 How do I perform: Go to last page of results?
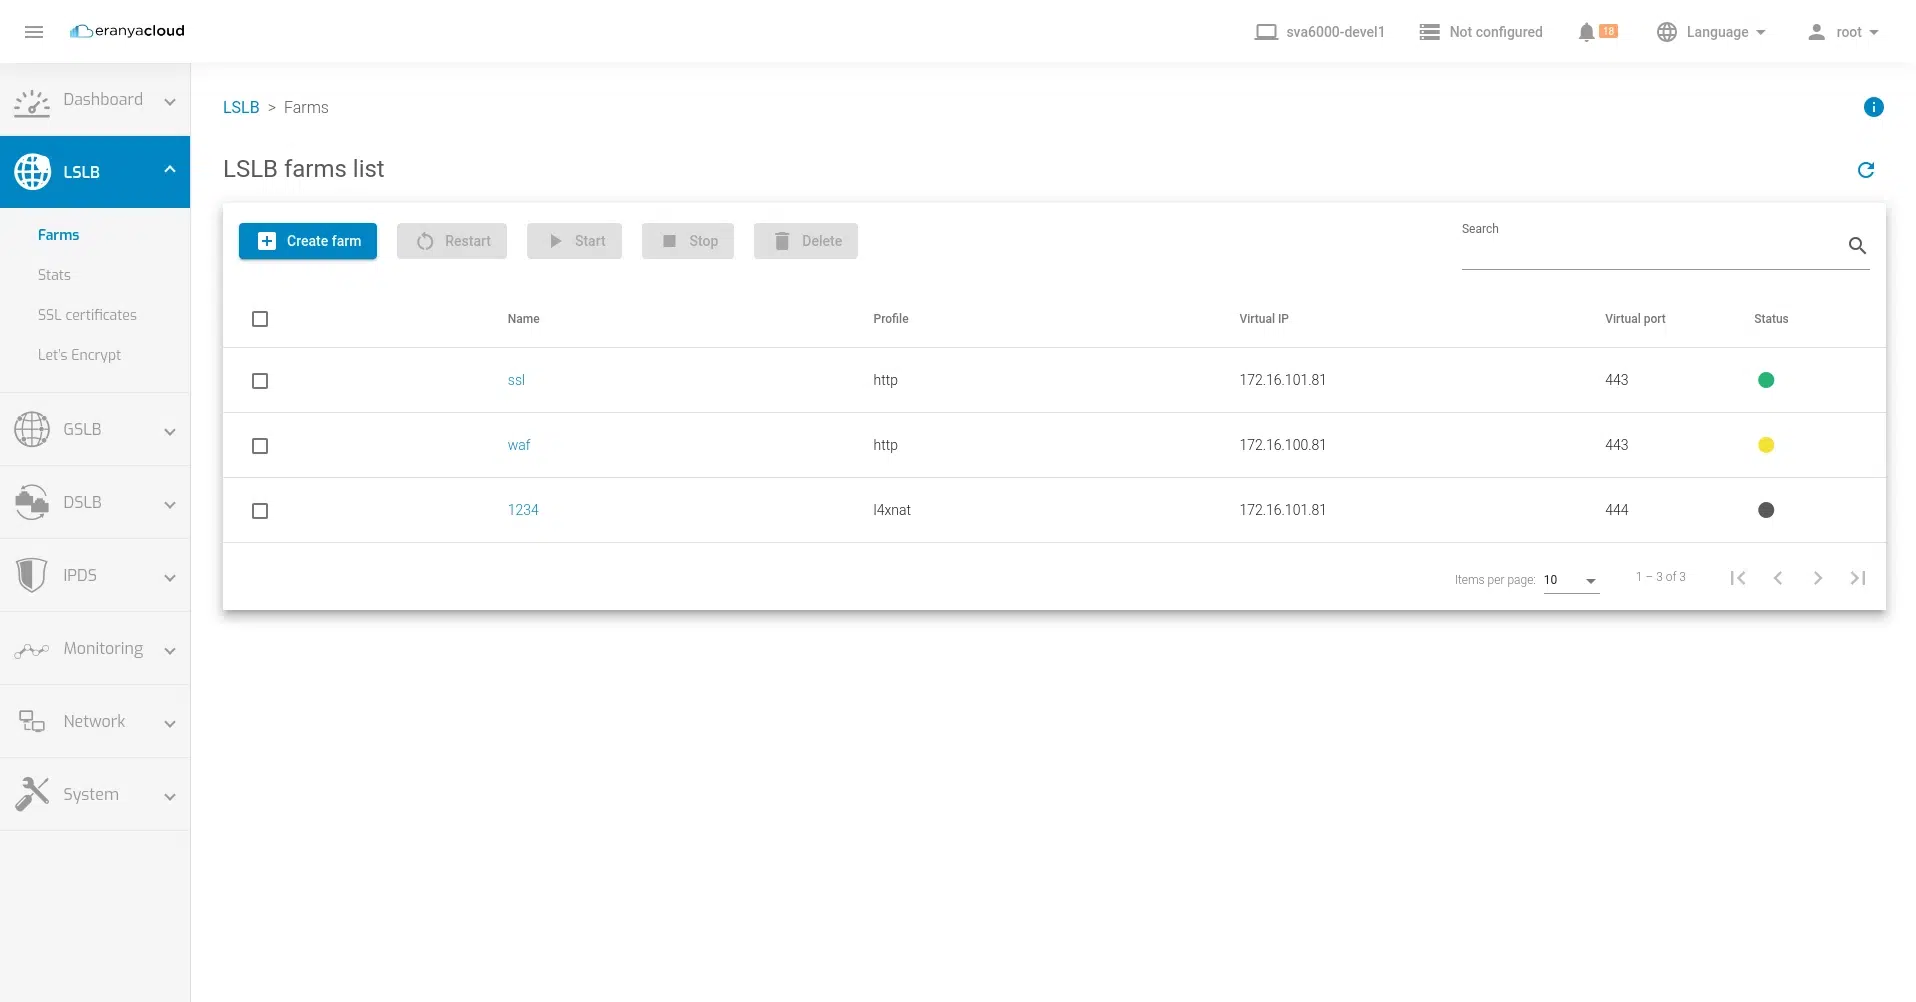pos(1858,578)
